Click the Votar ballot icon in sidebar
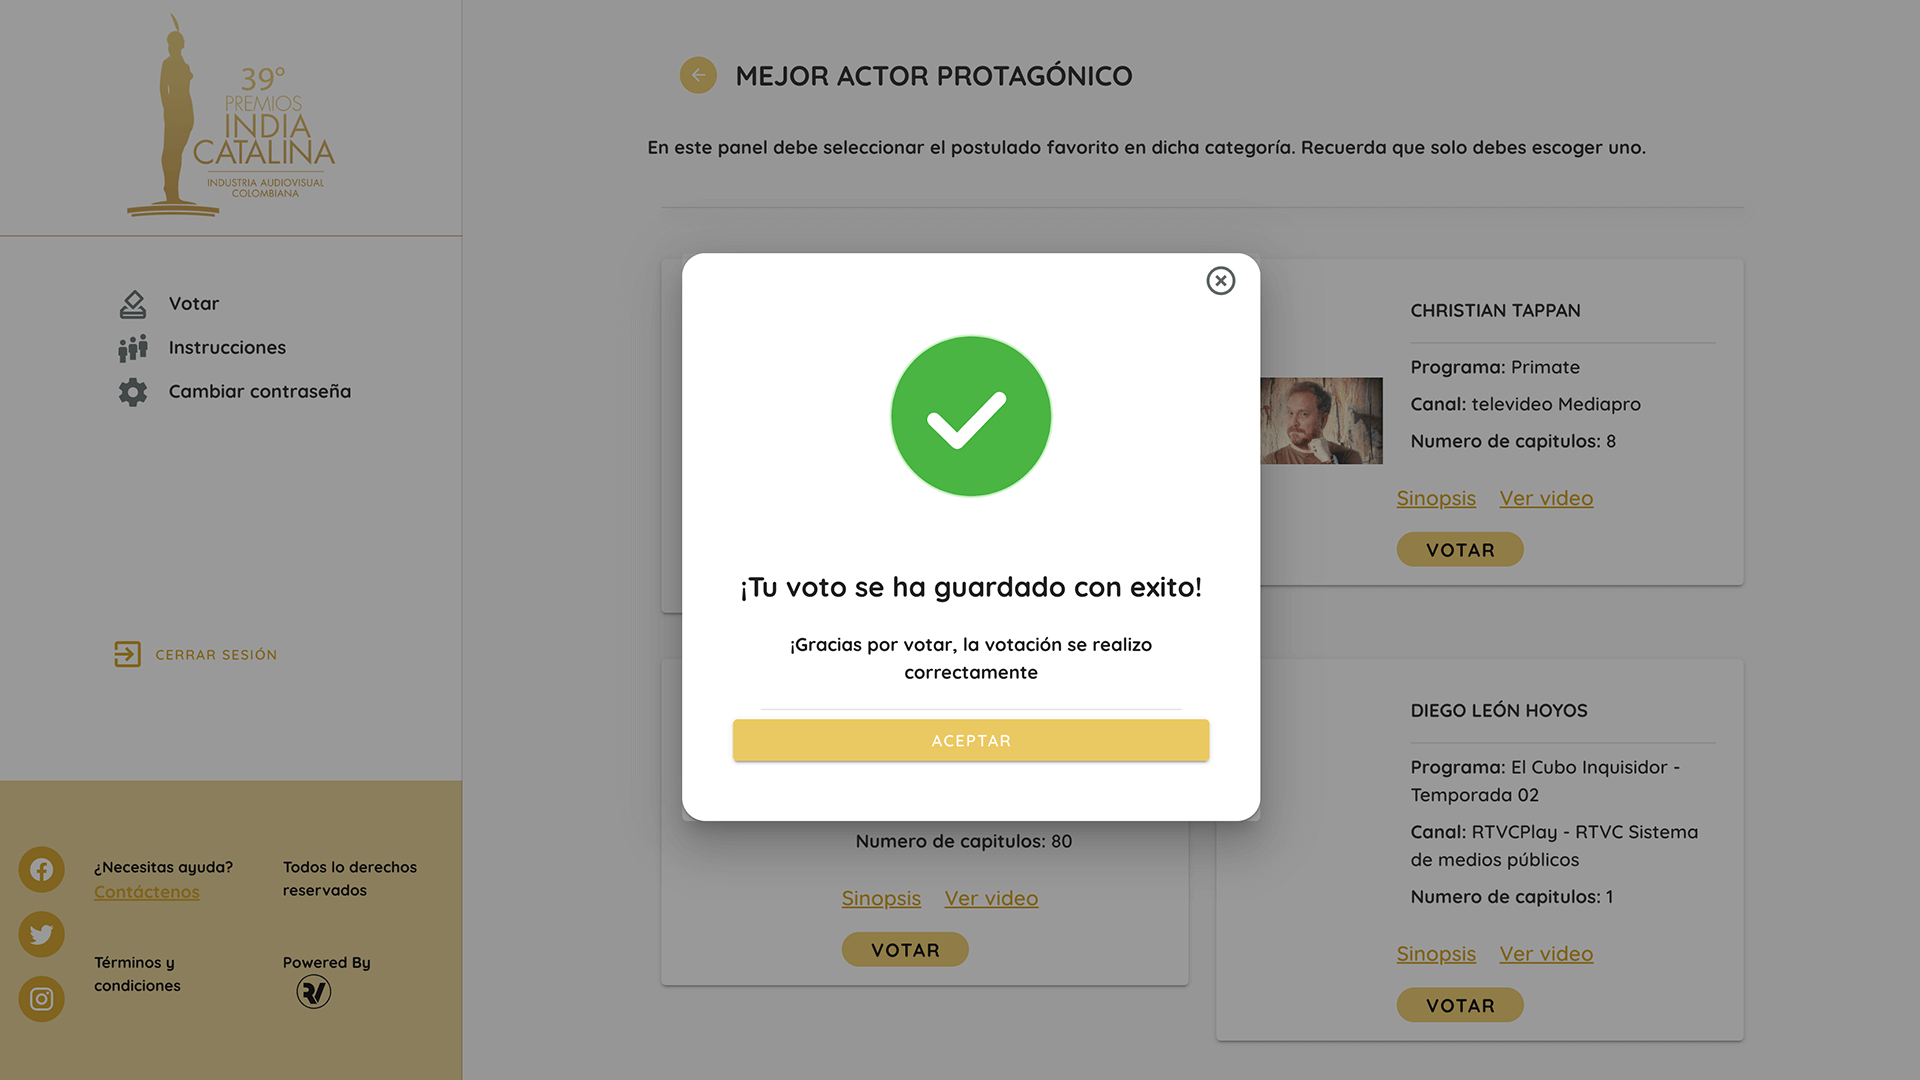The height and width of the screenshot is (1080, 1920). click(133, 304)
